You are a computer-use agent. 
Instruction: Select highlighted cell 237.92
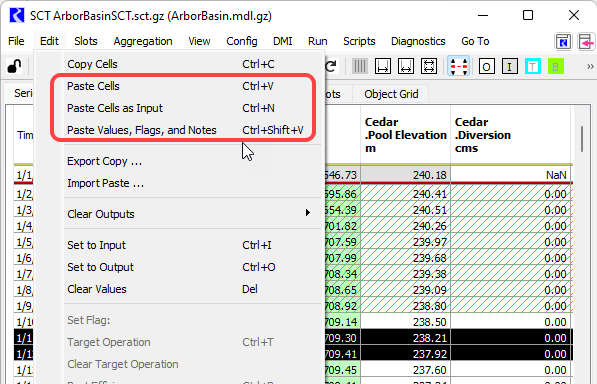405,354
